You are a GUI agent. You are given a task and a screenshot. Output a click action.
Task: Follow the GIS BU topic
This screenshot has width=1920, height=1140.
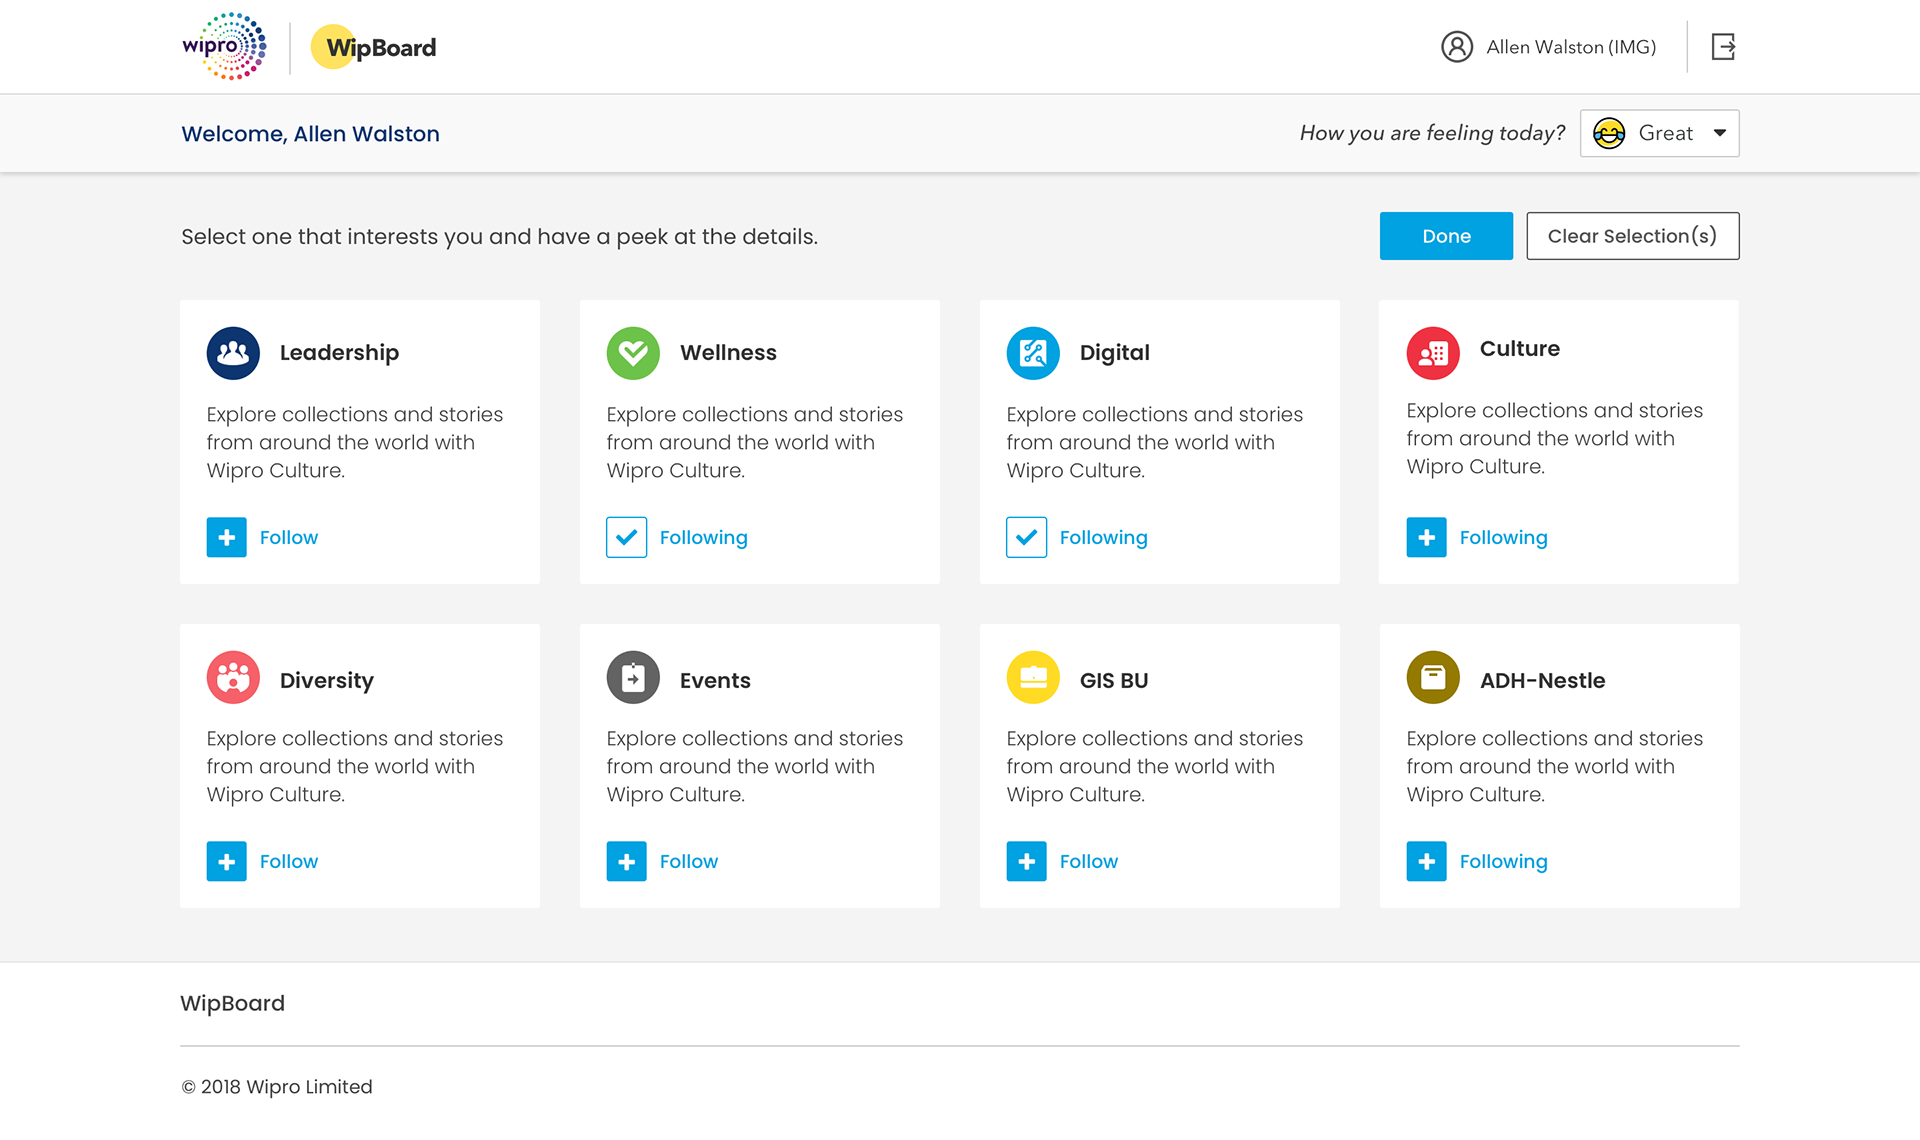click(1027, 861)
